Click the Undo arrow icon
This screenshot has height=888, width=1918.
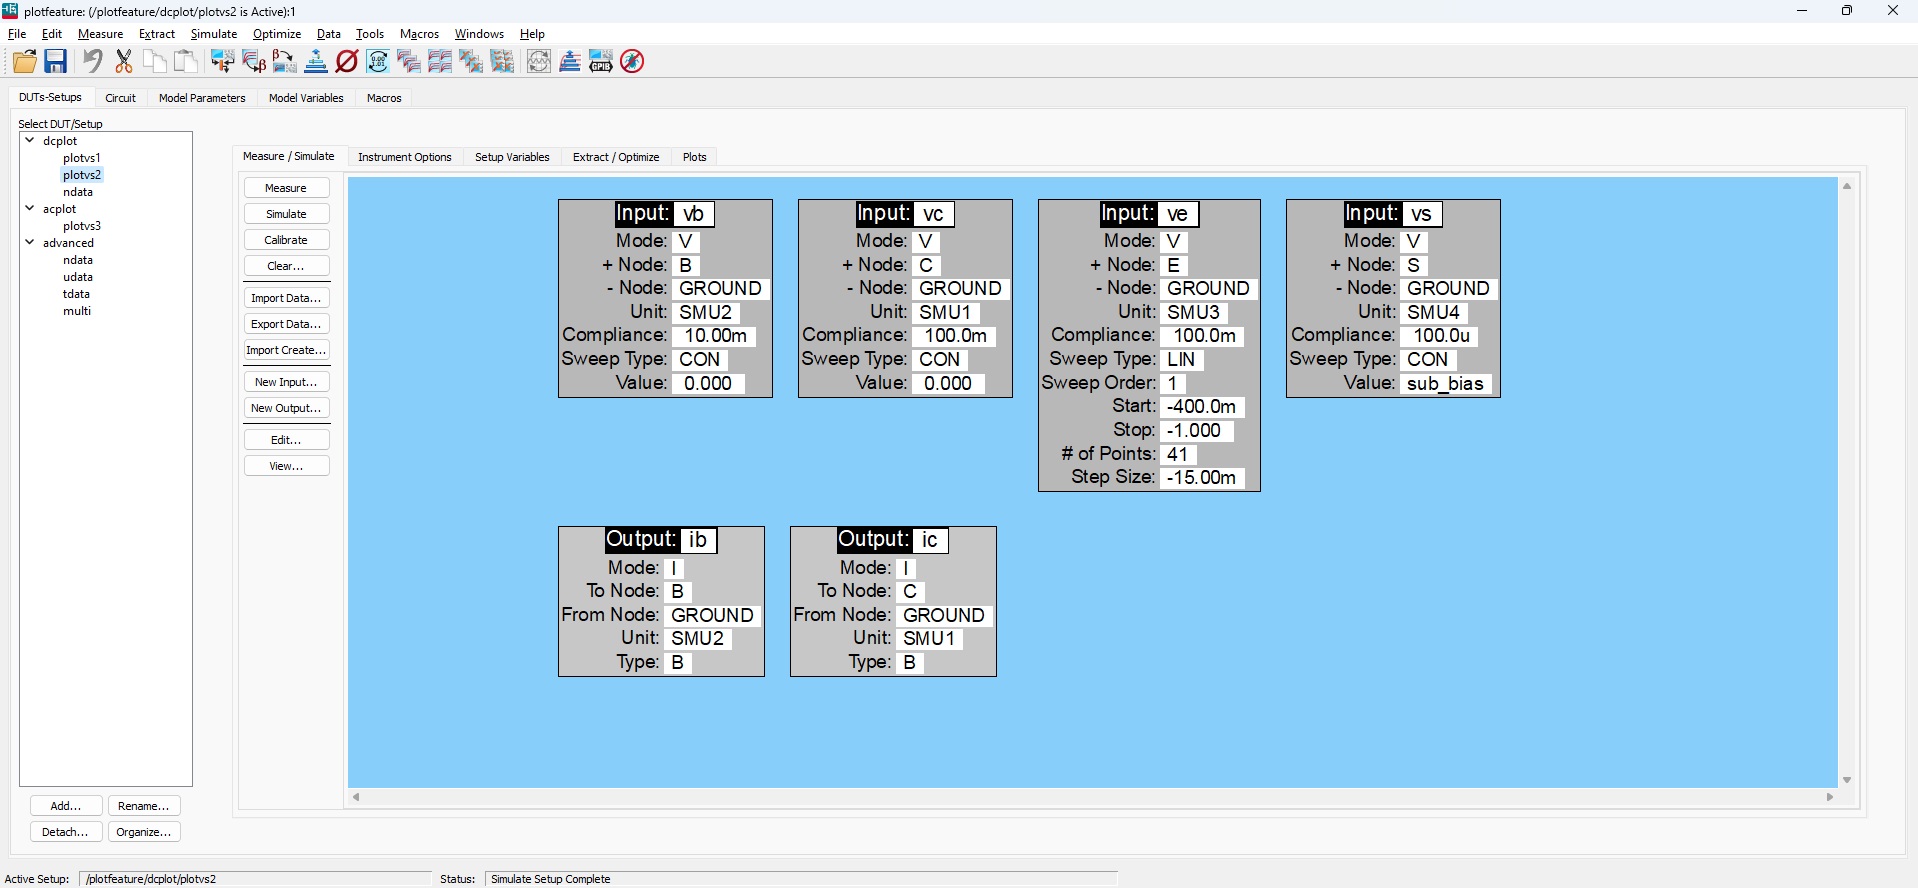(93, 62)
